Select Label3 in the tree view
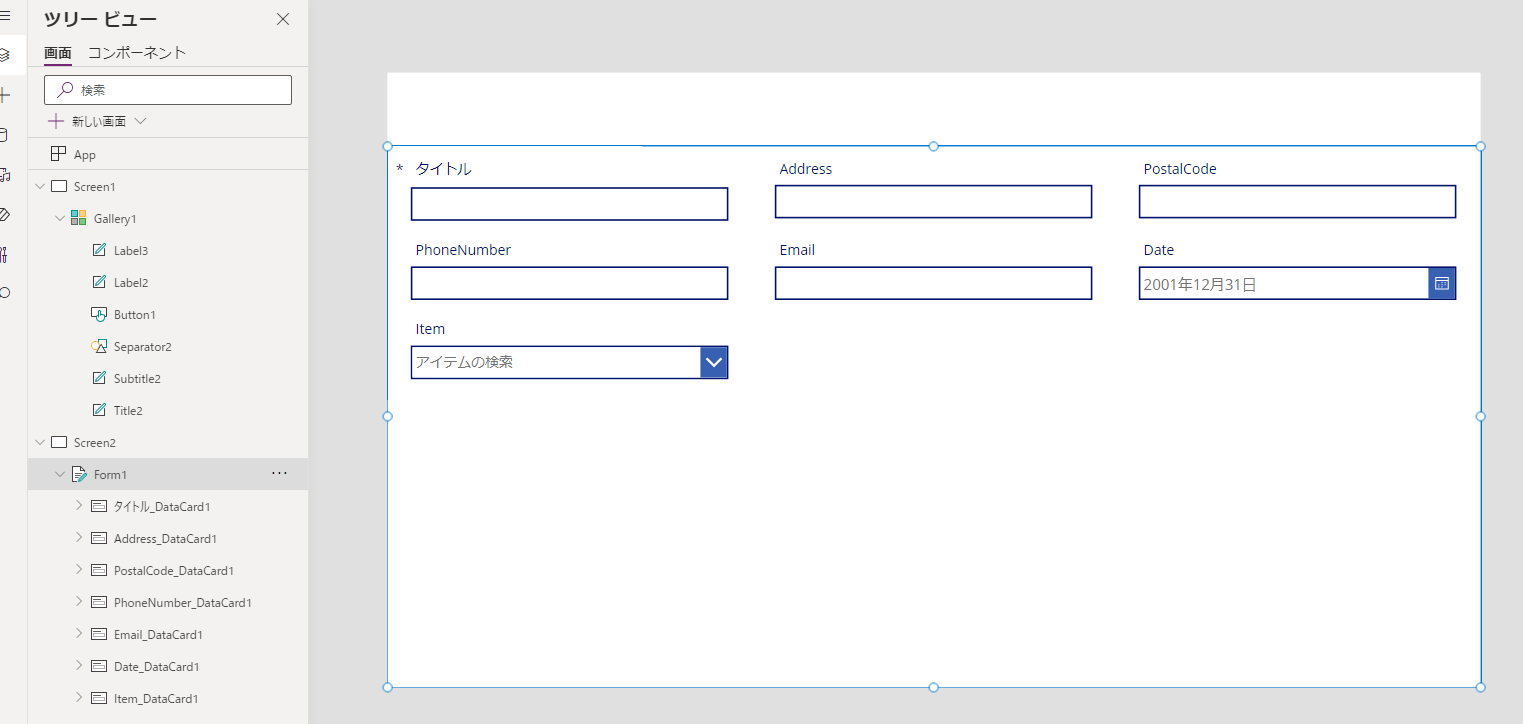Image resolution: width=1523 pixels, height=724 pixels. pos(131,251)
